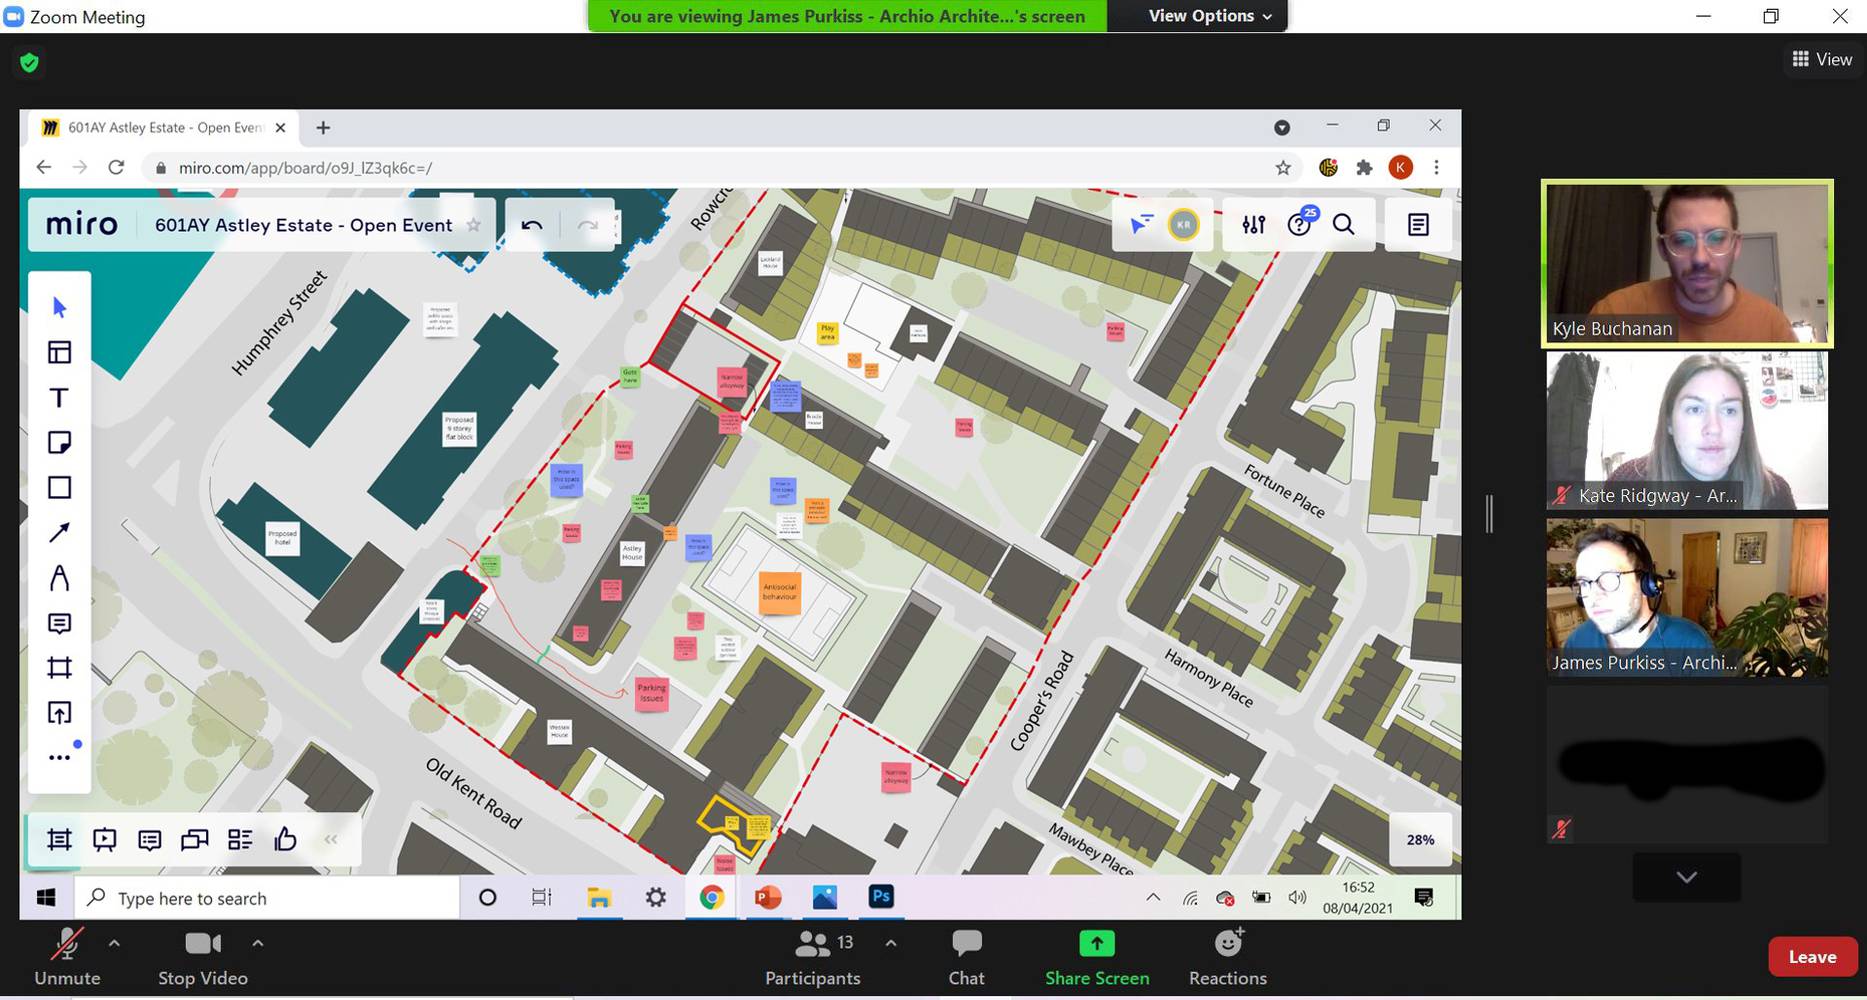
Task: Open the Zoom Chat panel
Action: 966,956
